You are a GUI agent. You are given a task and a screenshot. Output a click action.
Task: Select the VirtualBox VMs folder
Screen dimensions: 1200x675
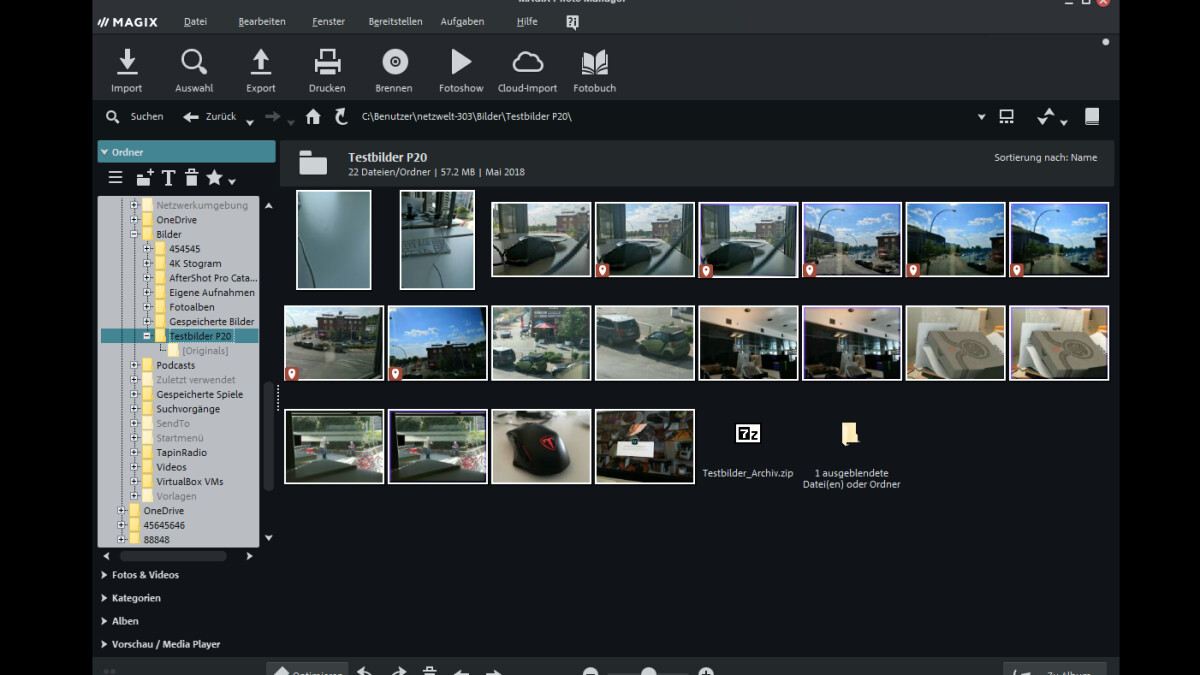pyautogui.click(x=190, y=482)
